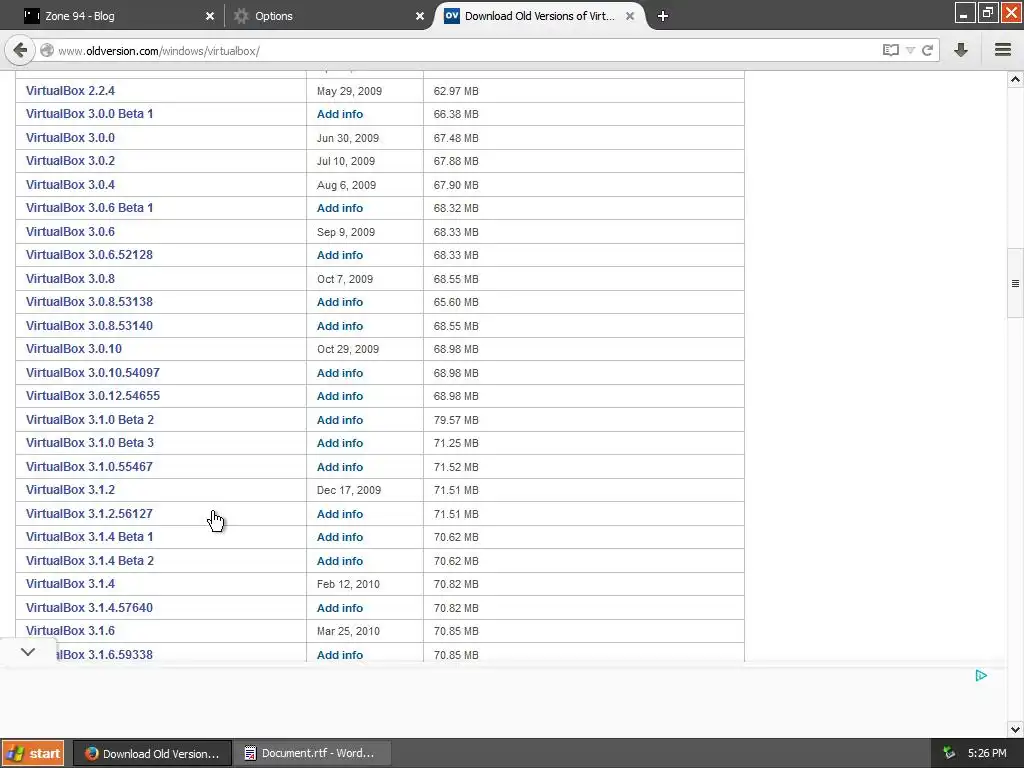This screenshot has height=768, width=1024.
Task: Click the system tray network icon
Action: point(949,753)
